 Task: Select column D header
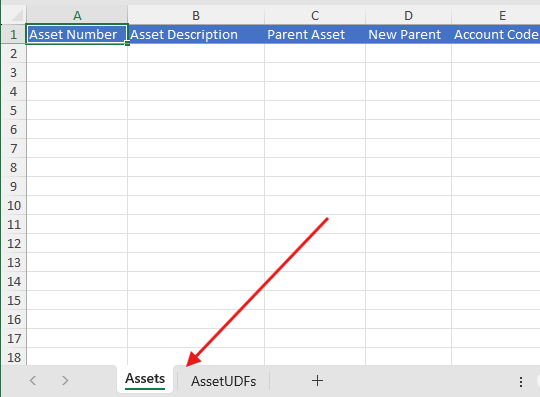408,15
